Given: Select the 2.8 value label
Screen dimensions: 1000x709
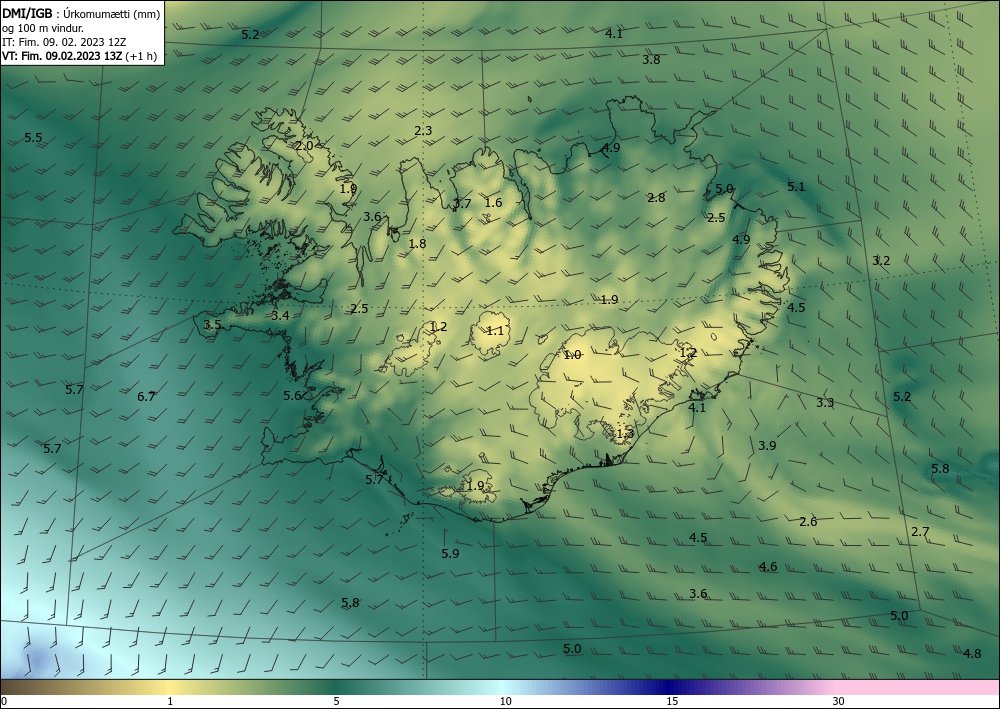Looking at the screenshot, I should [x=656, y=198].
